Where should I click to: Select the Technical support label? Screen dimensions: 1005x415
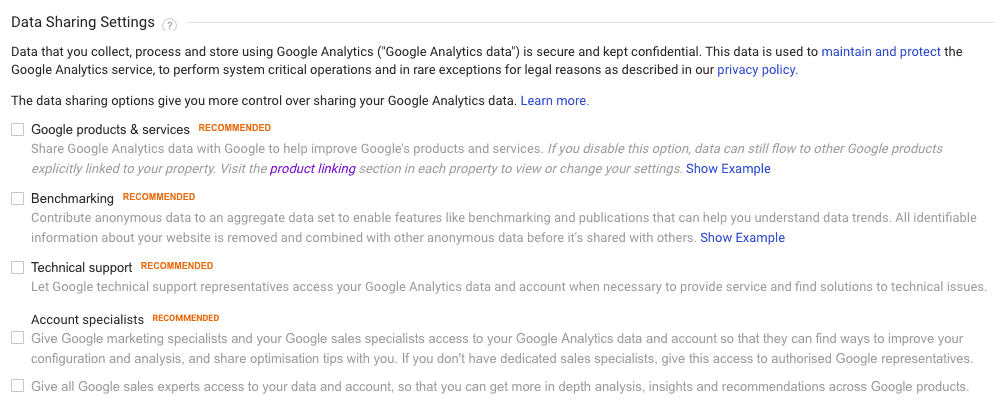(x=81, y=267)
